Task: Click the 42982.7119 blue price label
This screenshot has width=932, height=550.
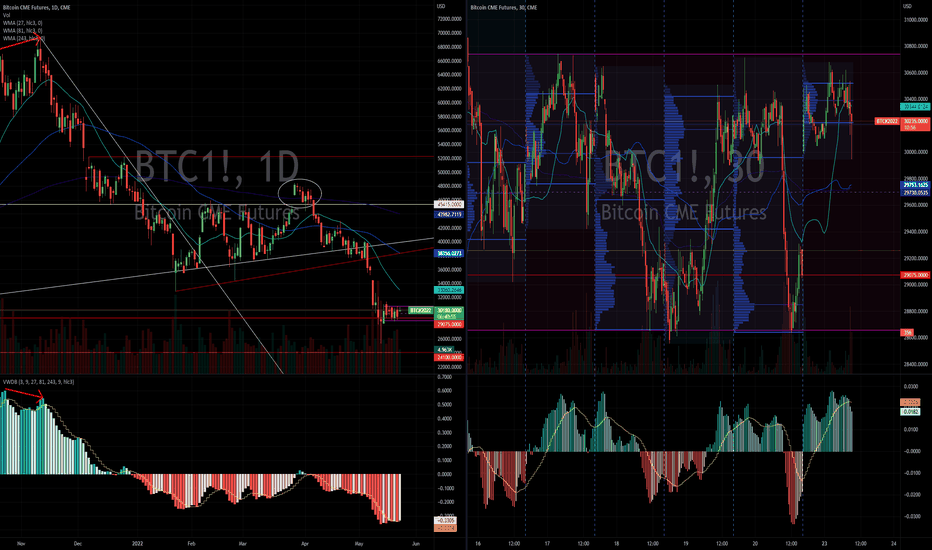Action: coord(449,214)
